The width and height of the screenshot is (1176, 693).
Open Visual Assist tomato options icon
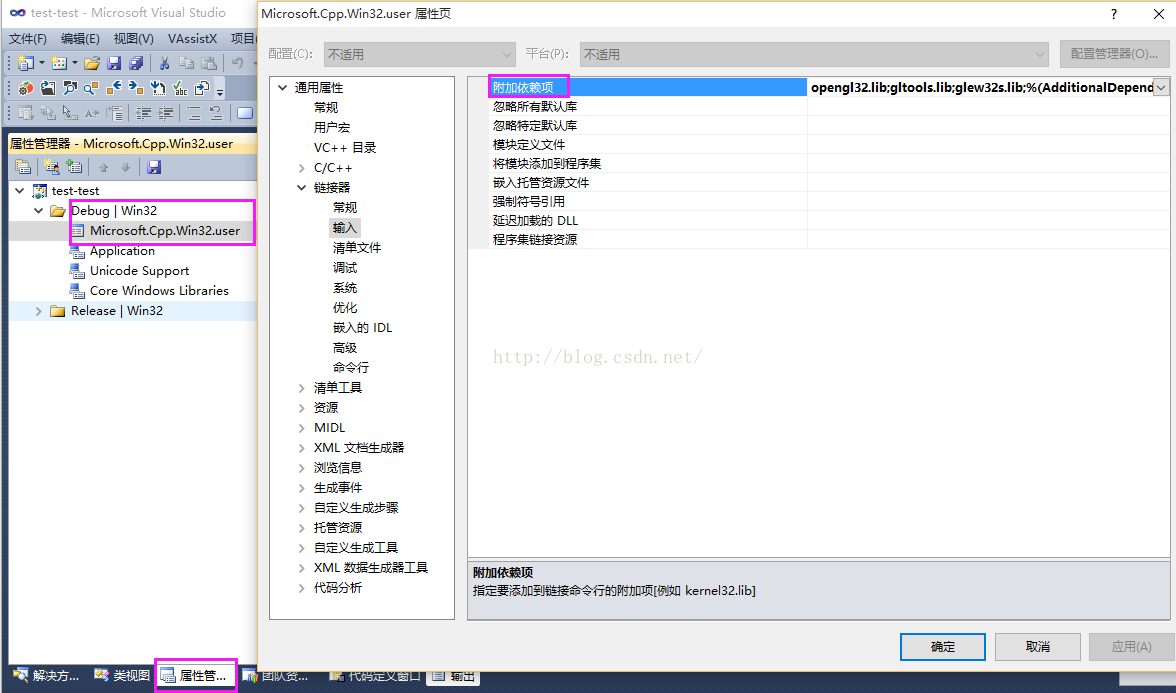tap(26, 88)
